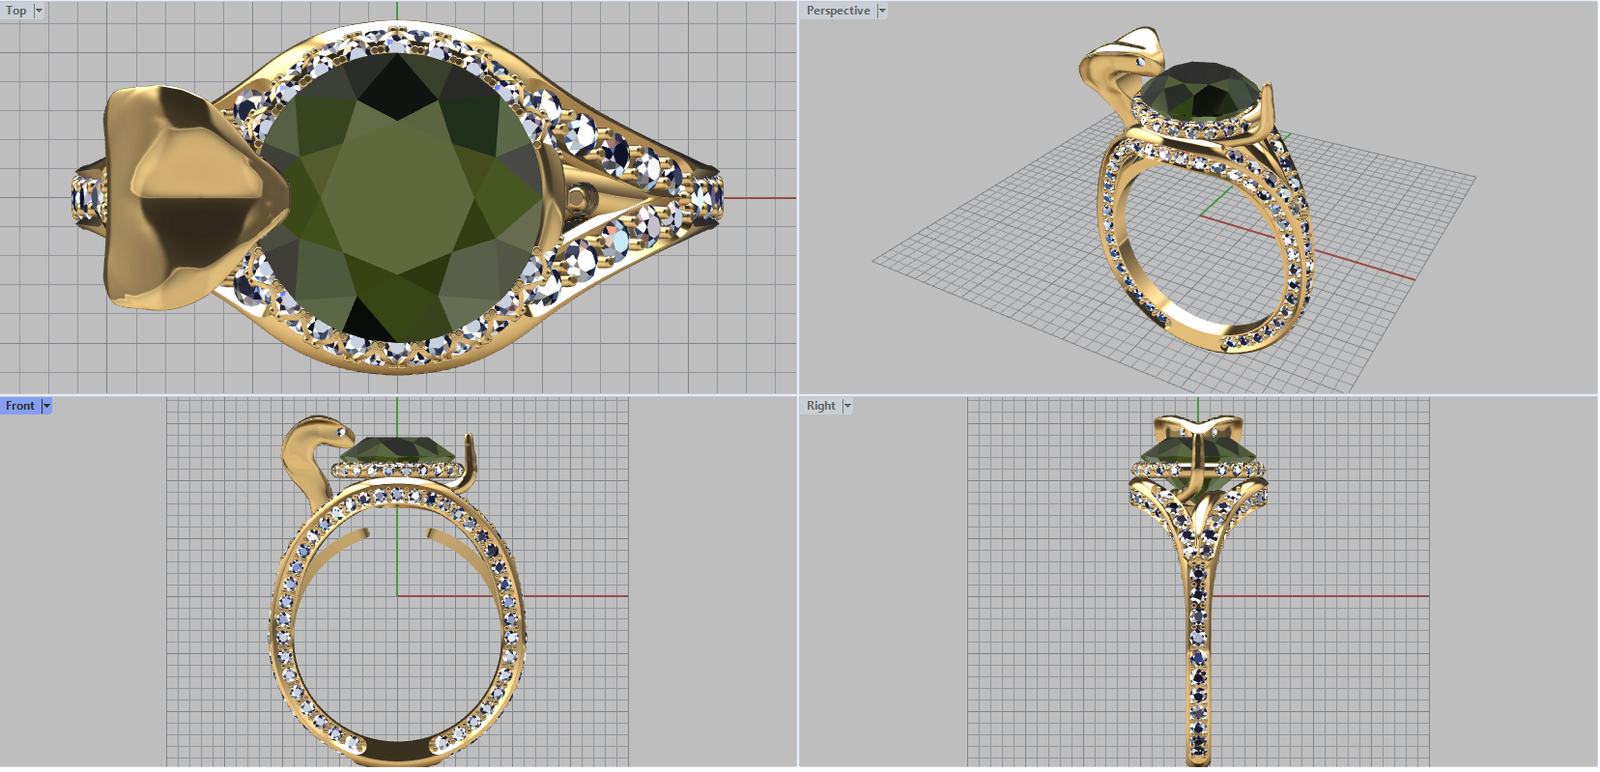This screenshot has height=772, width=1600.
Task: Expand the Front viewport dropdown arrow
Action: click(46, 406)
